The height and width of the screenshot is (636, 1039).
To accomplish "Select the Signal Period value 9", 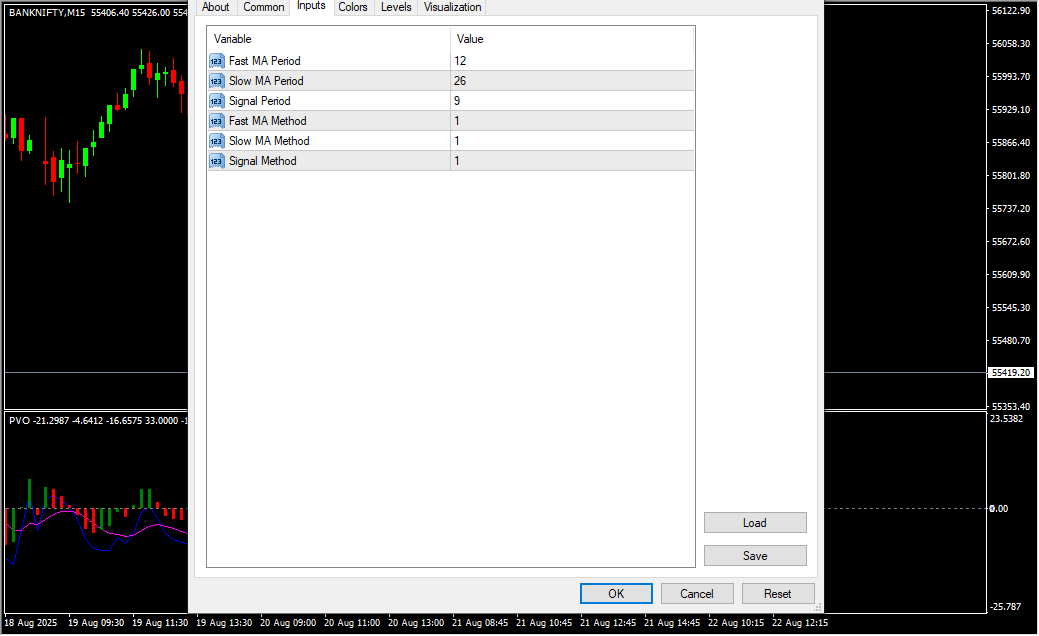I will [457, 101].
